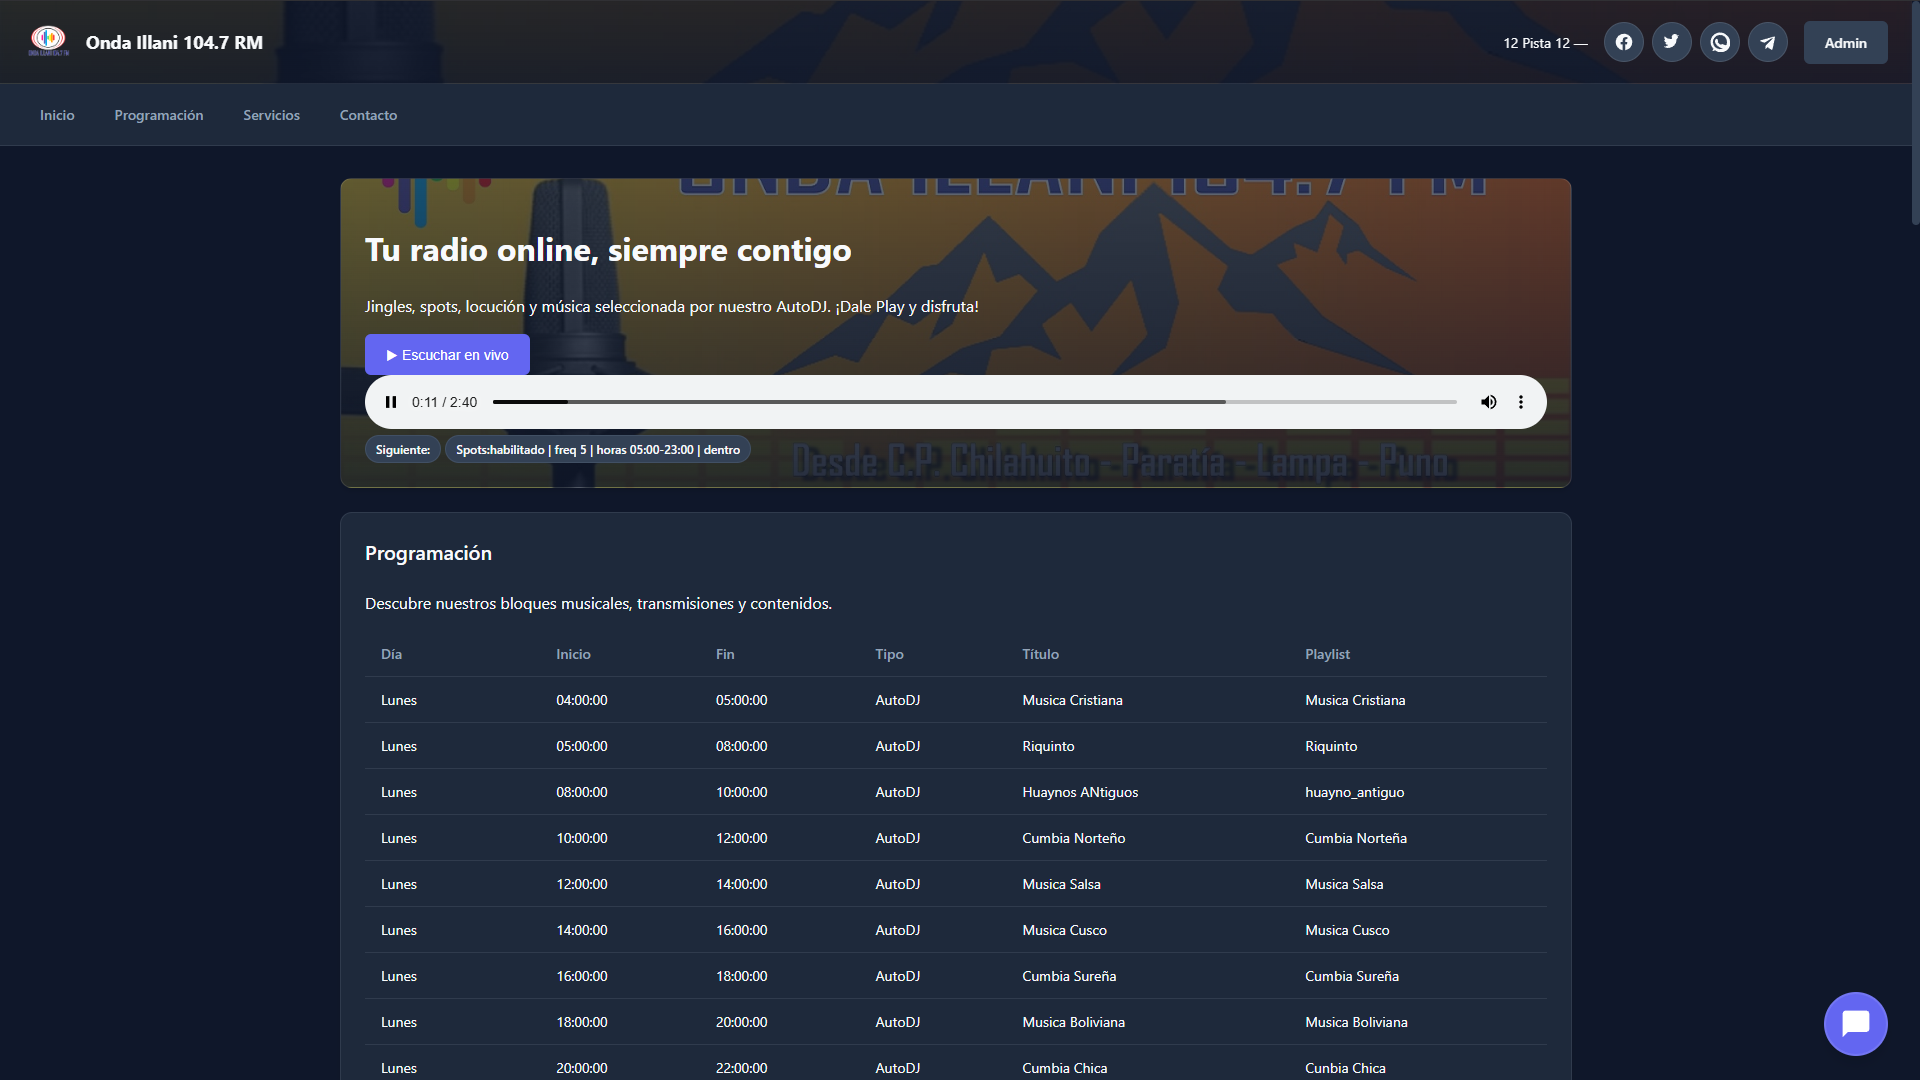This screenshot has height=1080, width=1920.
Task: Open the Twitter social icon
Action: [x=1671, y=42]
